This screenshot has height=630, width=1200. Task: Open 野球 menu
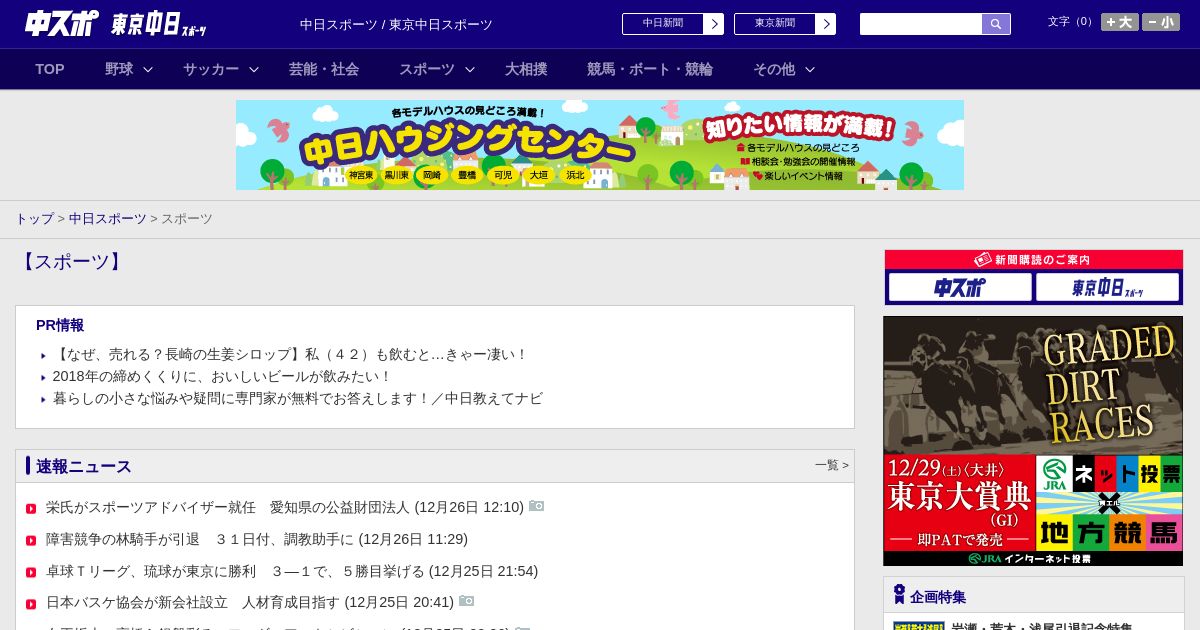(x=119, y=69)
